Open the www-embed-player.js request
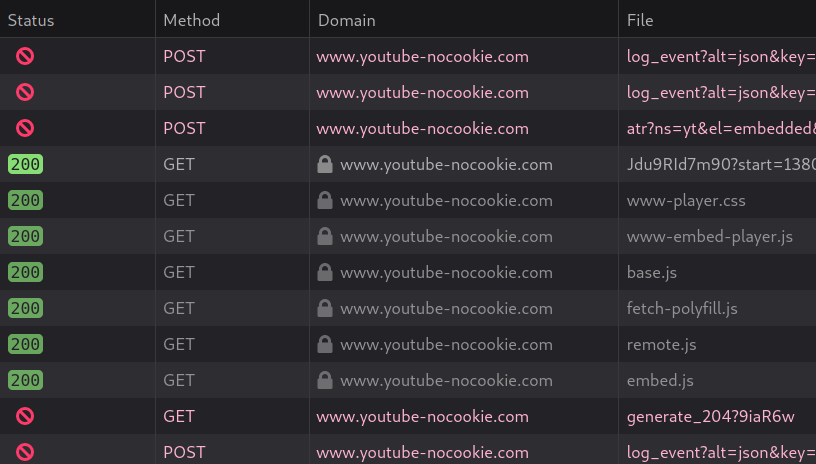816x464 pixels. (x=710, y=237)
